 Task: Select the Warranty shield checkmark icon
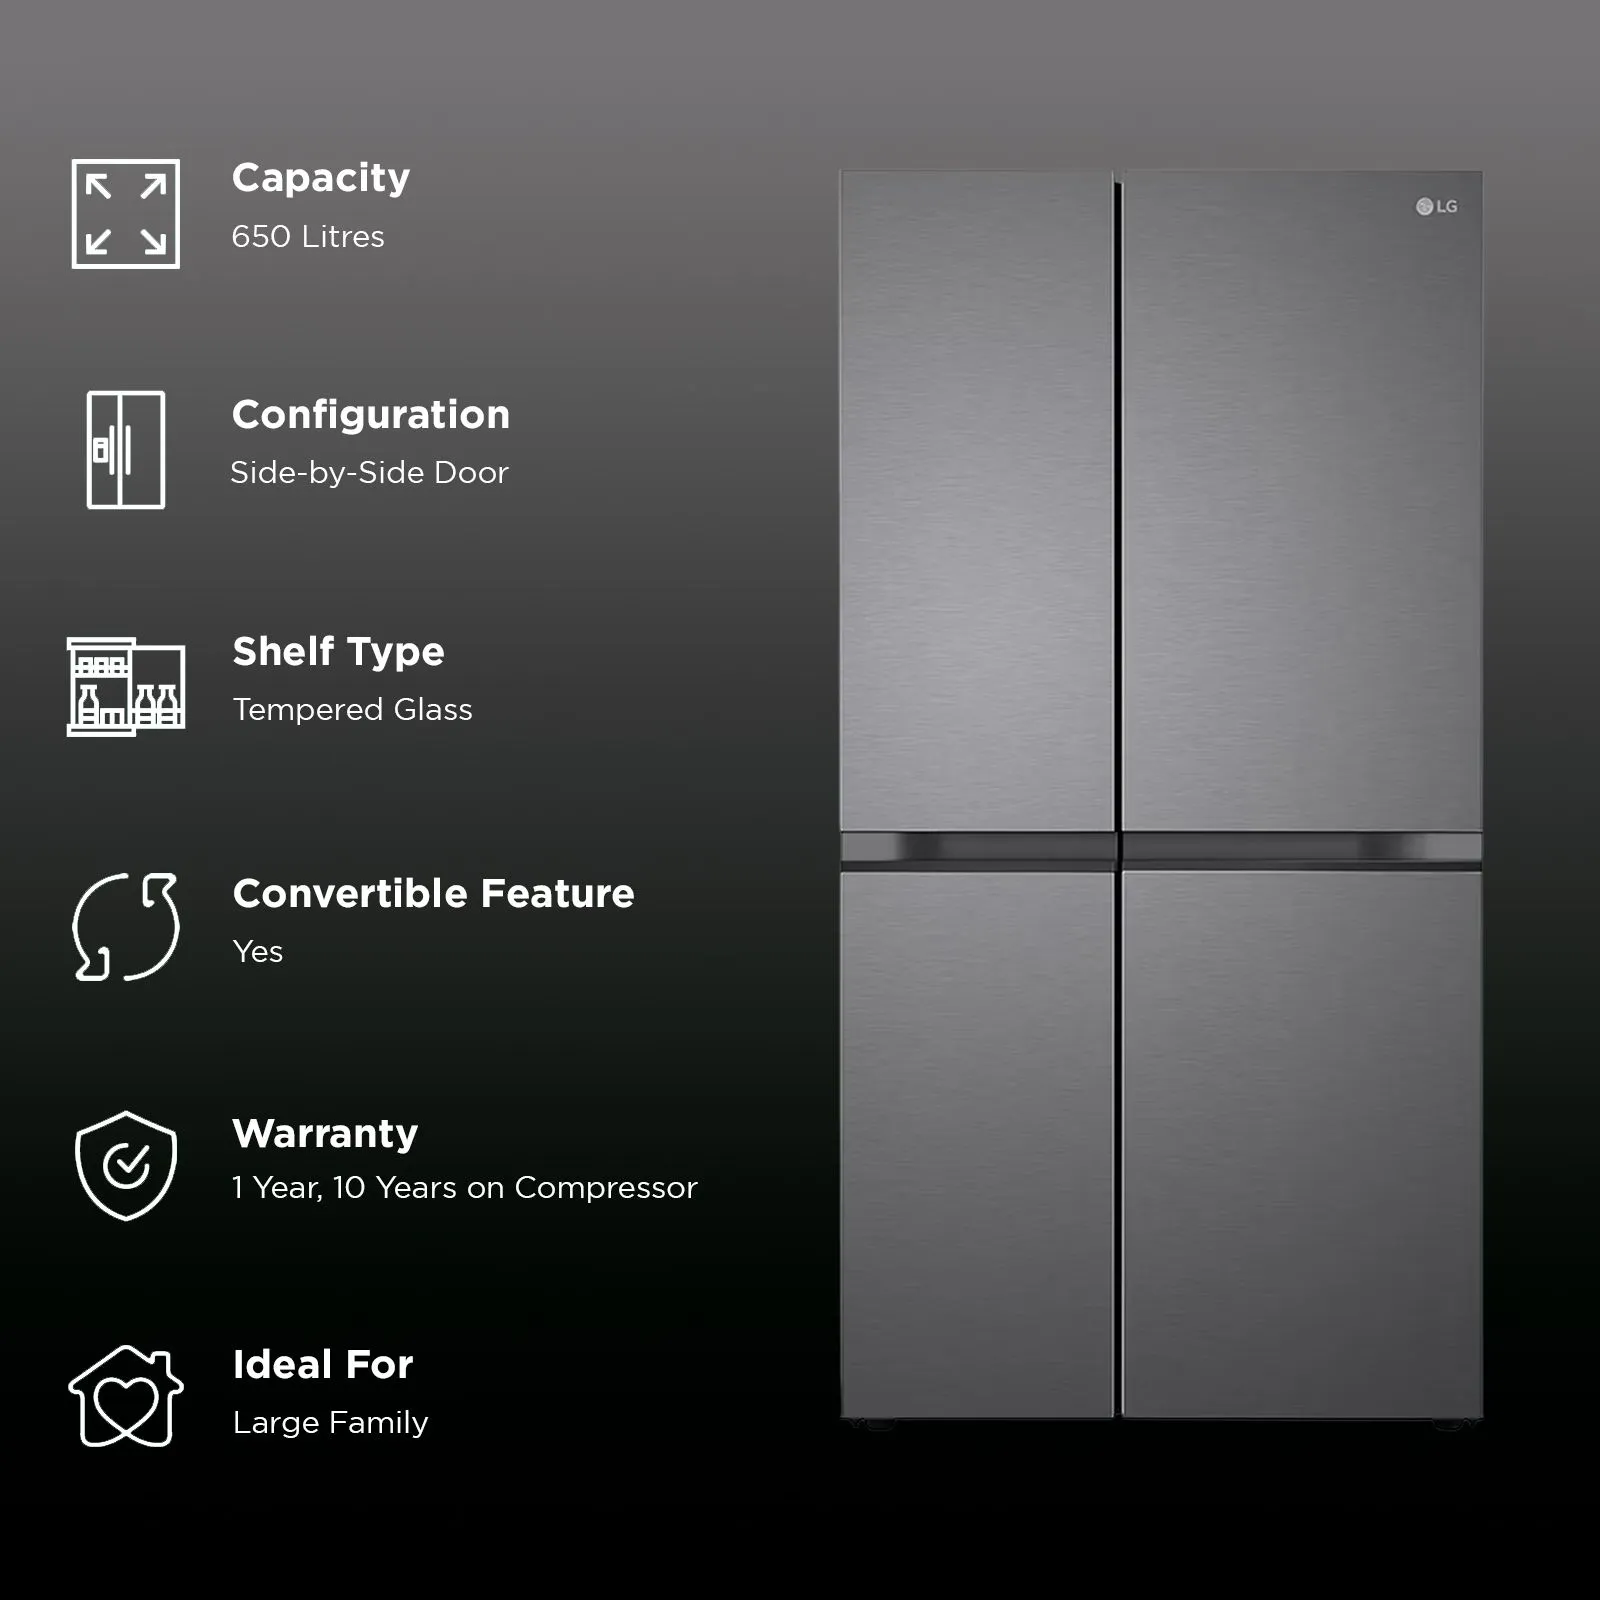click(x=126, y=1166)
